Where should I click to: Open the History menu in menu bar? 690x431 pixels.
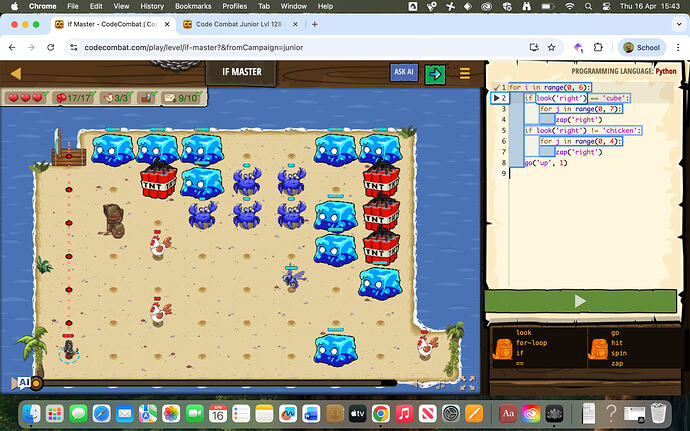(152, 6)
